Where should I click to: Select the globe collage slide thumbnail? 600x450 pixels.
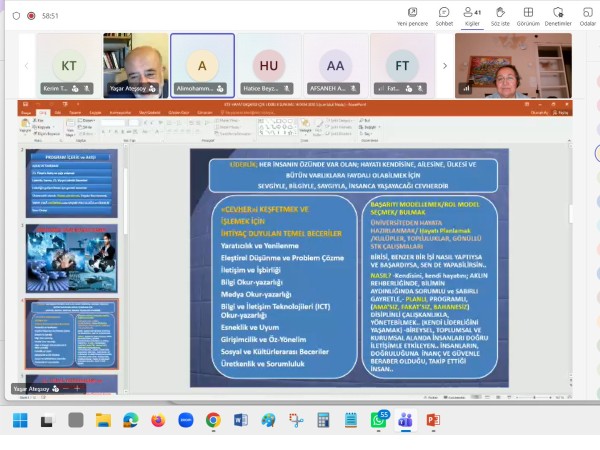tap(72, 259)
